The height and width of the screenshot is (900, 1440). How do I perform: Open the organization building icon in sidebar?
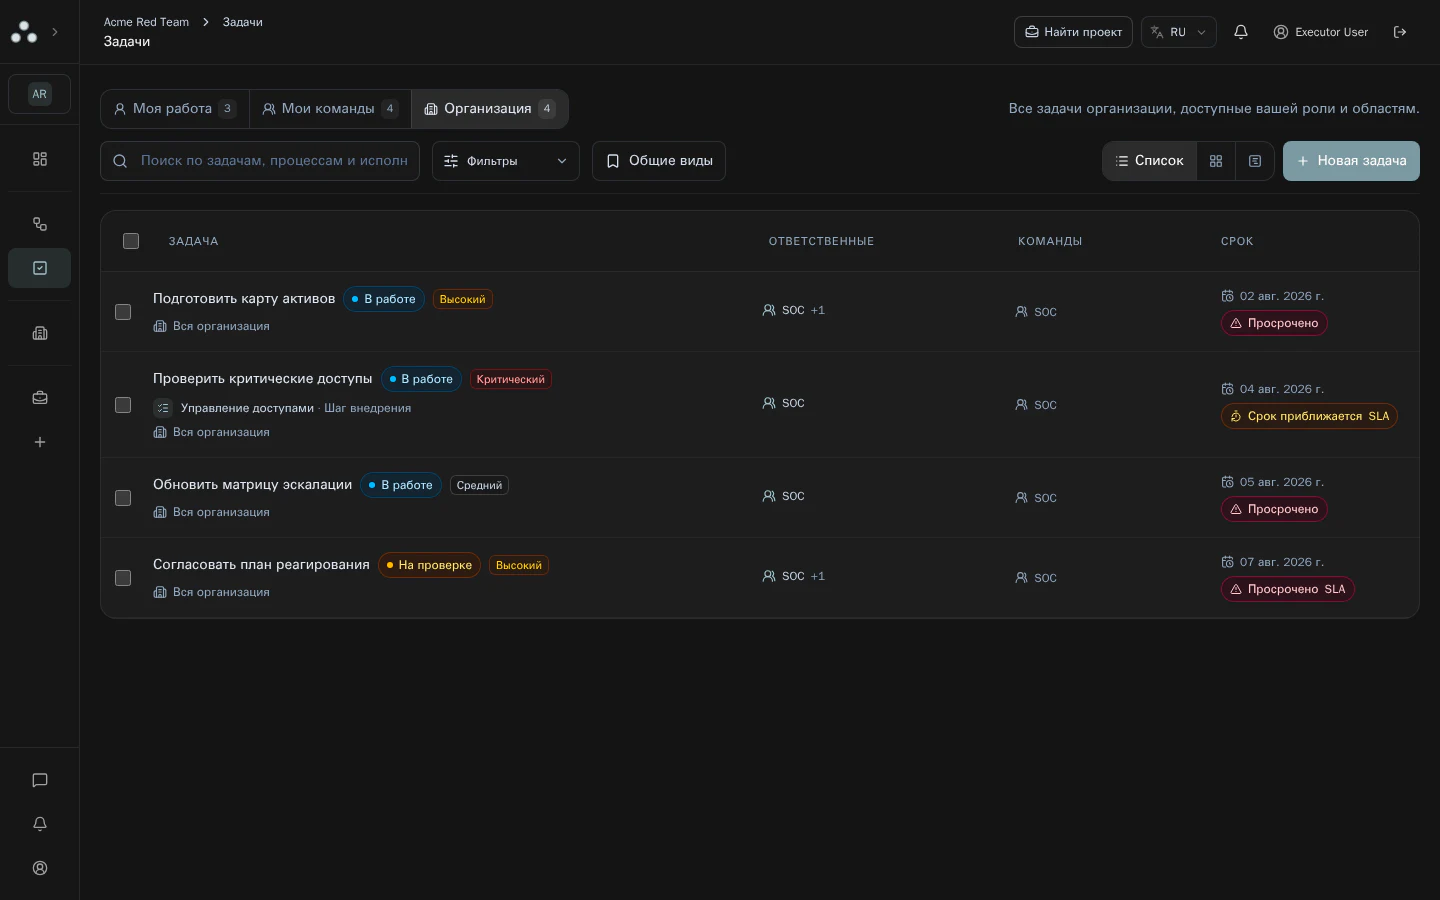point(40,333)
